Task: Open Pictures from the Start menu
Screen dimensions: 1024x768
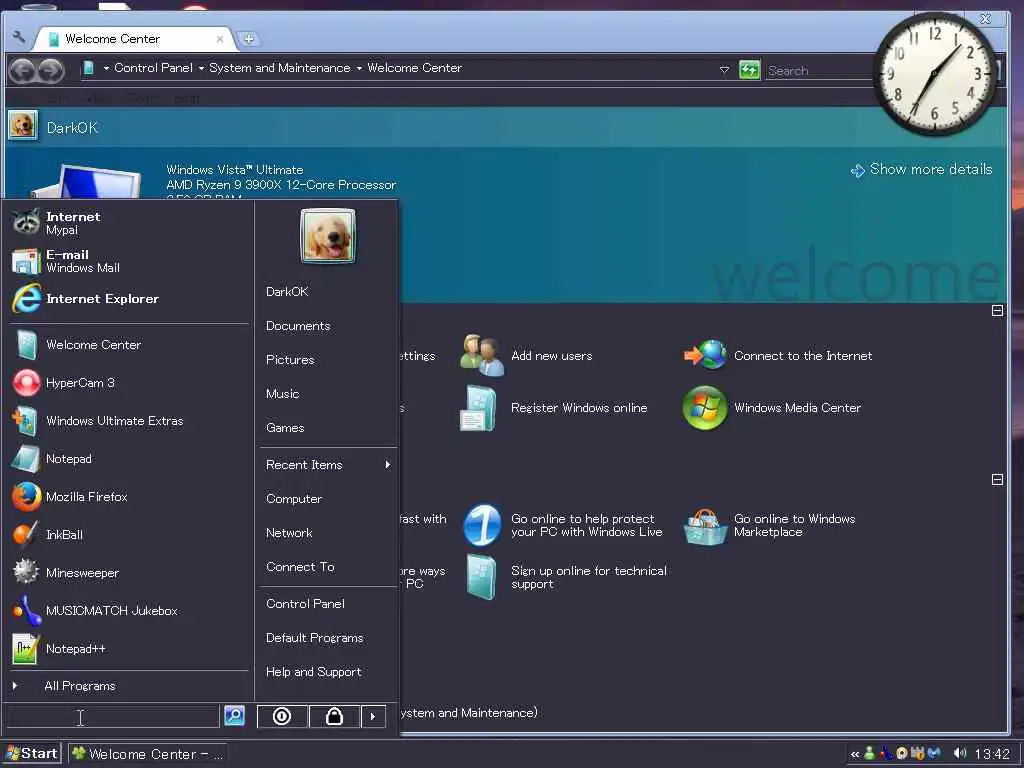Action: (290, 360)
